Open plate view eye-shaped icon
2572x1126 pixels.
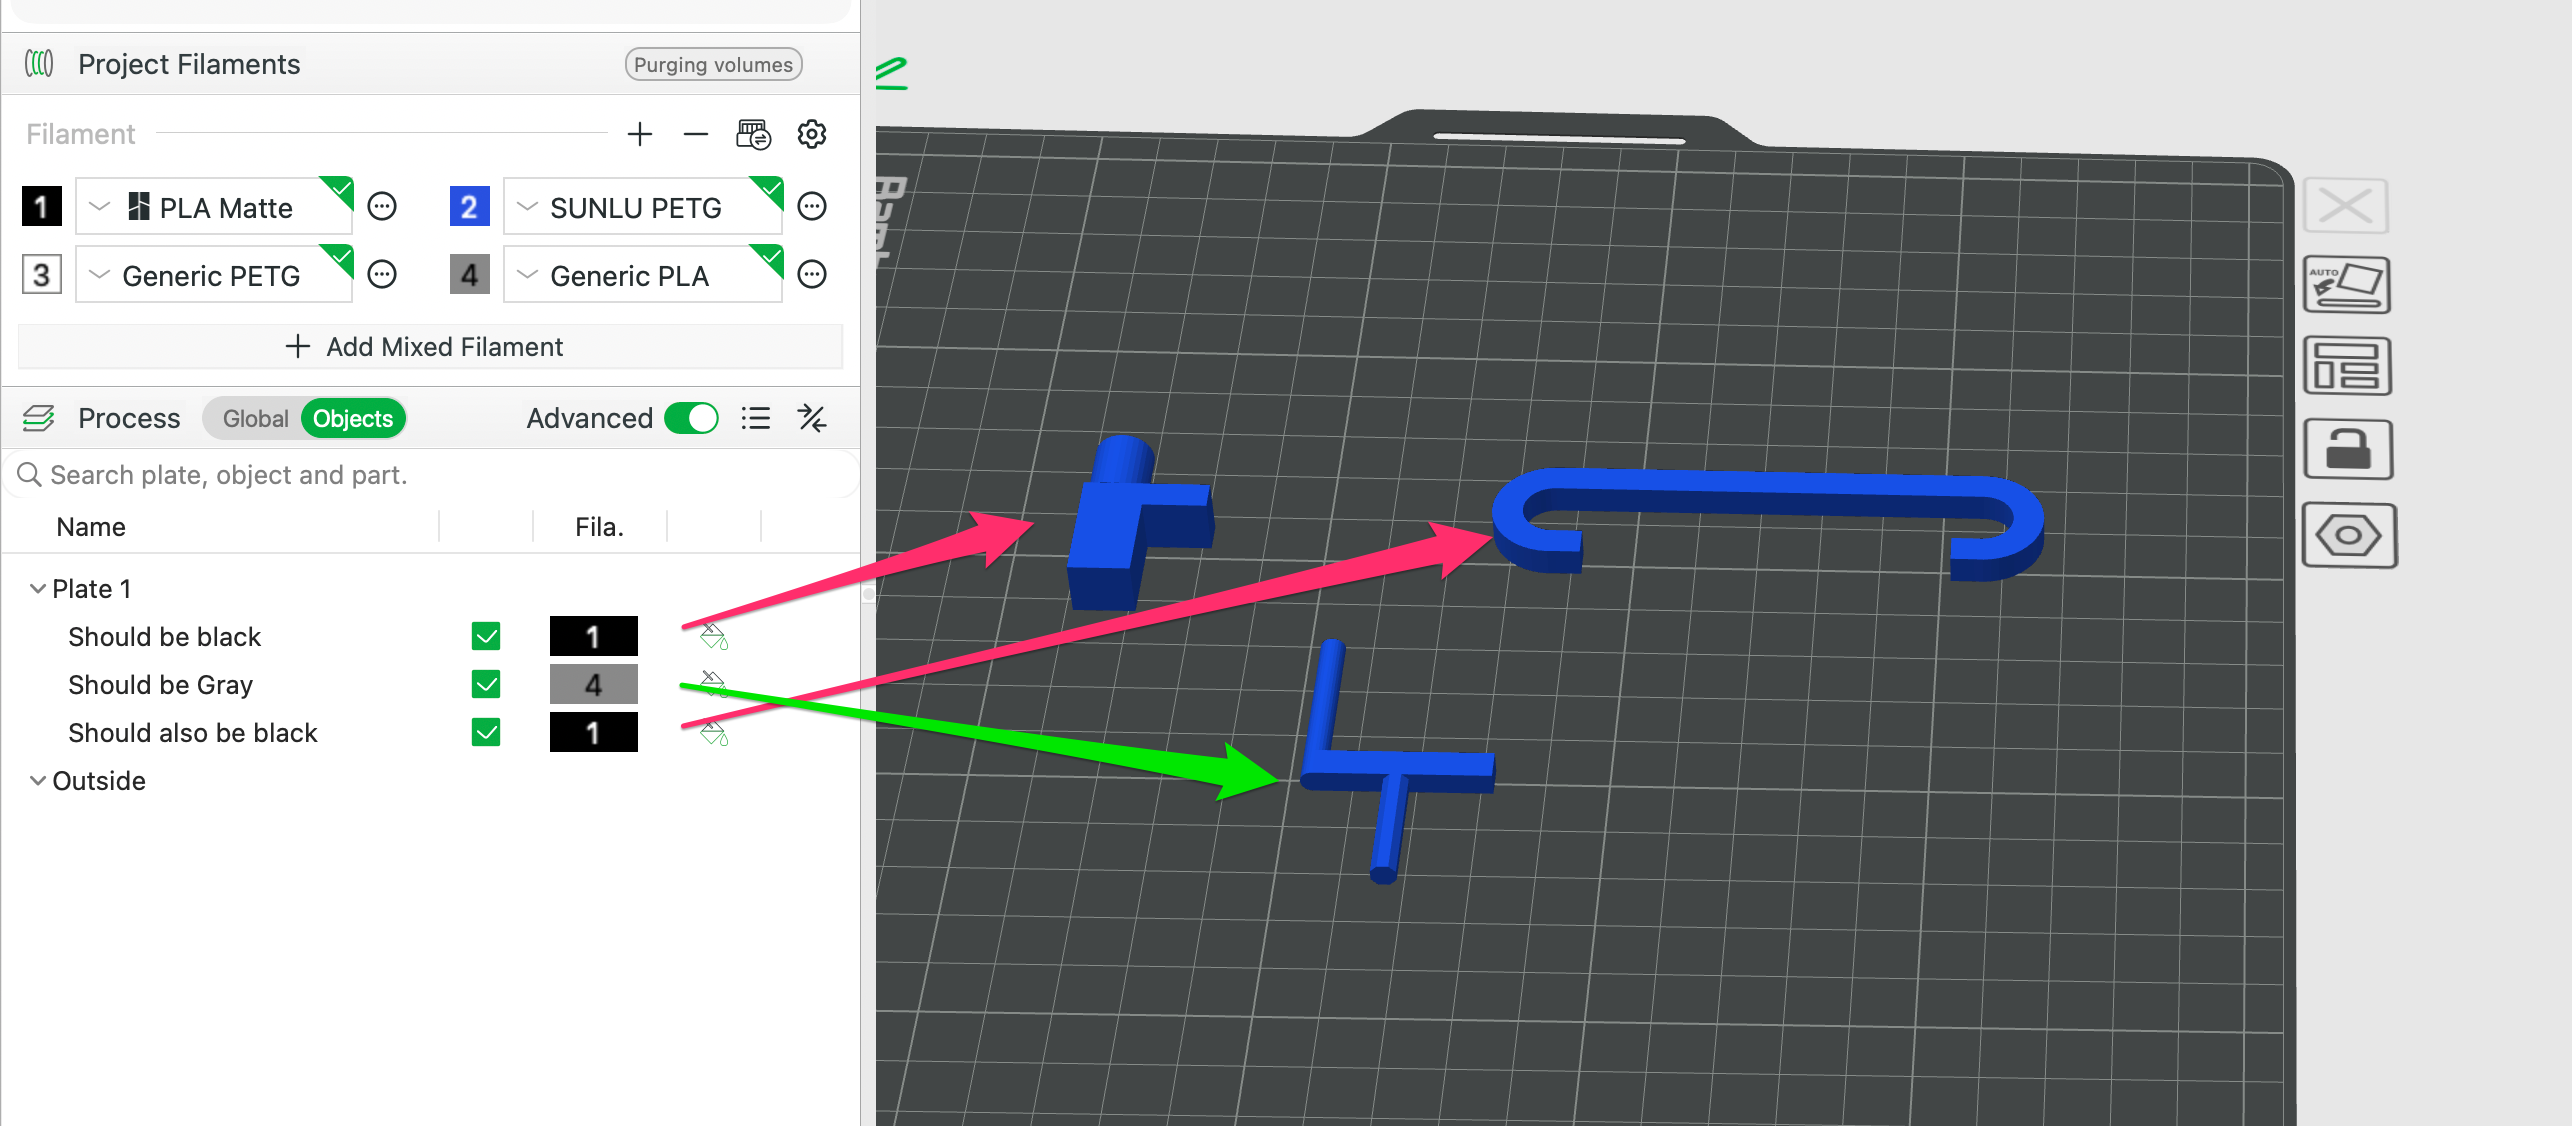2349,535
